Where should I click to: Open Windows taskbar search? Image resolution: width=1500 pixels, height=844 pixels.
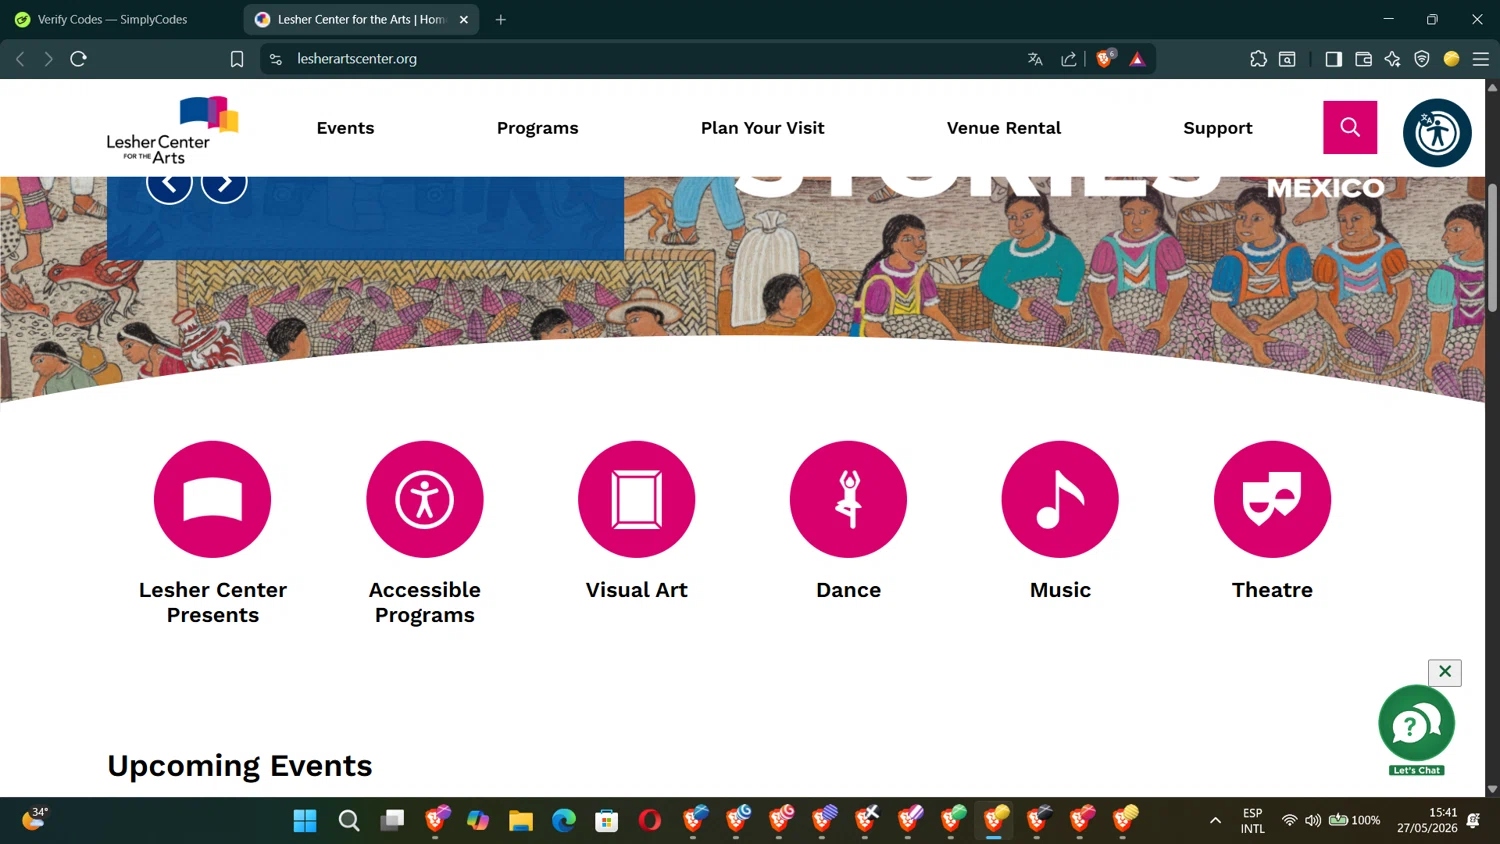(349, 821)
